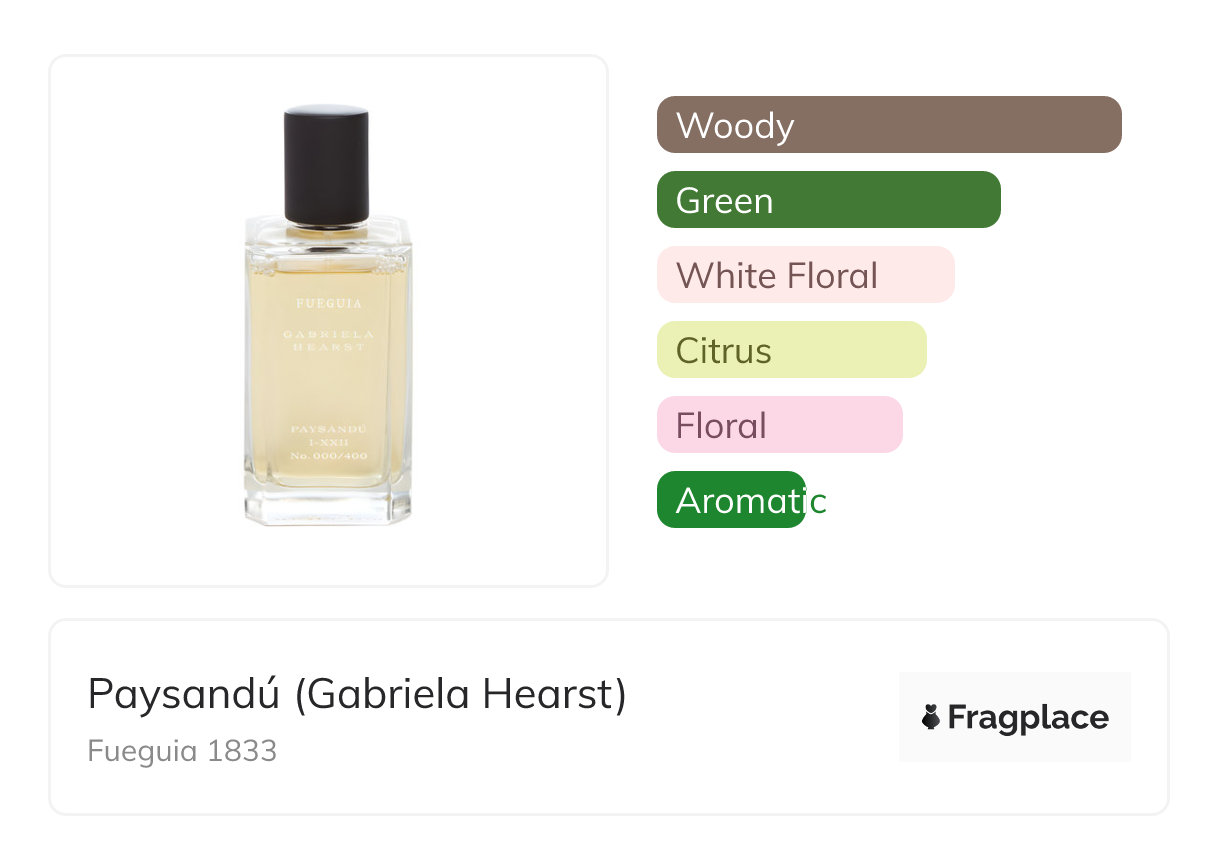This screenshot has height=864, width=1218.
Task: Click the Woody label text
Action: (x=735, y=125)
